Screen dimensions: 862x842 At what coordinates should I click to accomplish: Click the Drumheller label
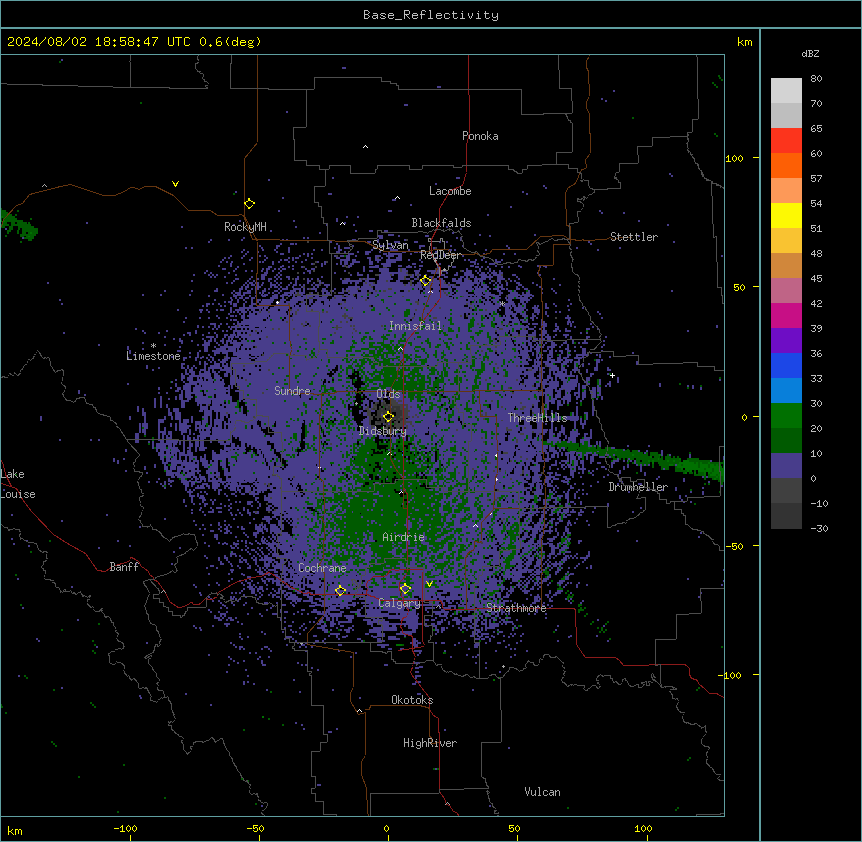point(638,487)
